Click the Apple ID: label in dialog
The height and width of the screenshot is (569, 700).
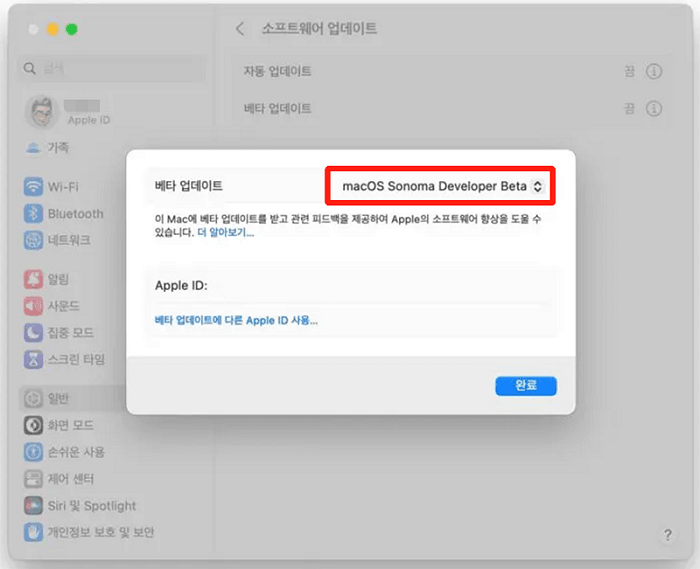[x=181, y=286]
